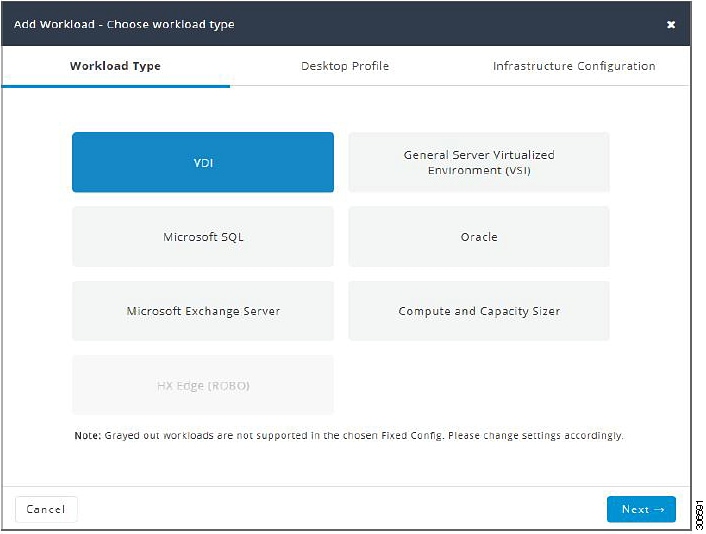Switch to the Workload Type tab
Viewport: 706px width, 534px height.
pos(115,66)
